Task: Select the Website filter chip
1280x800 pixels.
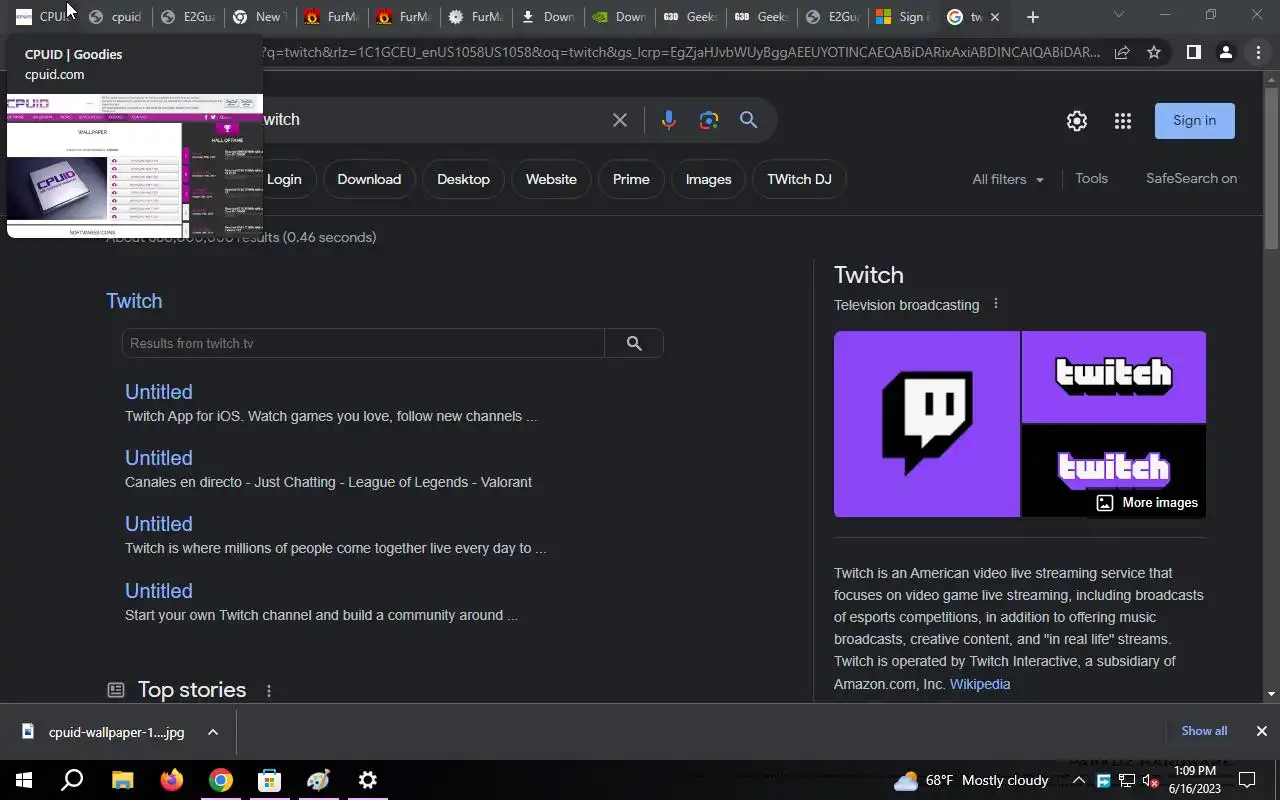Action: click(x=551, y=179)
